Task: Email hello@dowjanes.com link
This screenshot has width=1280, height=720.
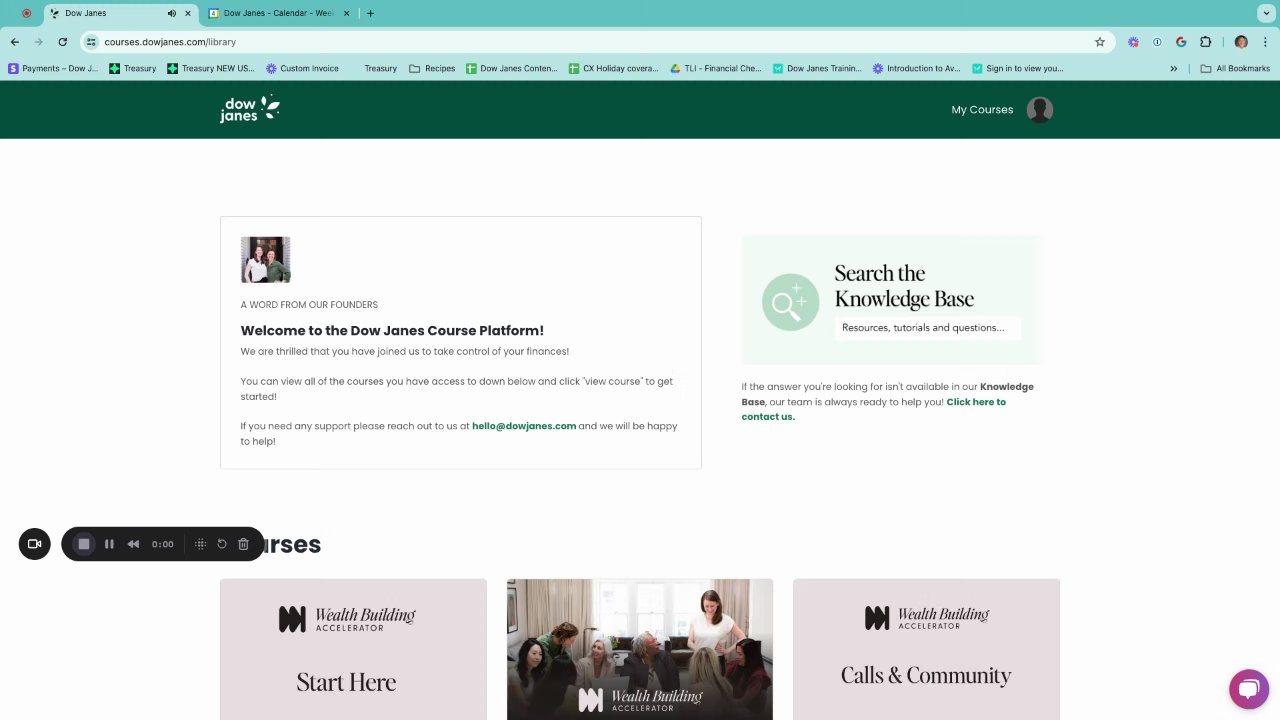Action: (x=524, y=426)
